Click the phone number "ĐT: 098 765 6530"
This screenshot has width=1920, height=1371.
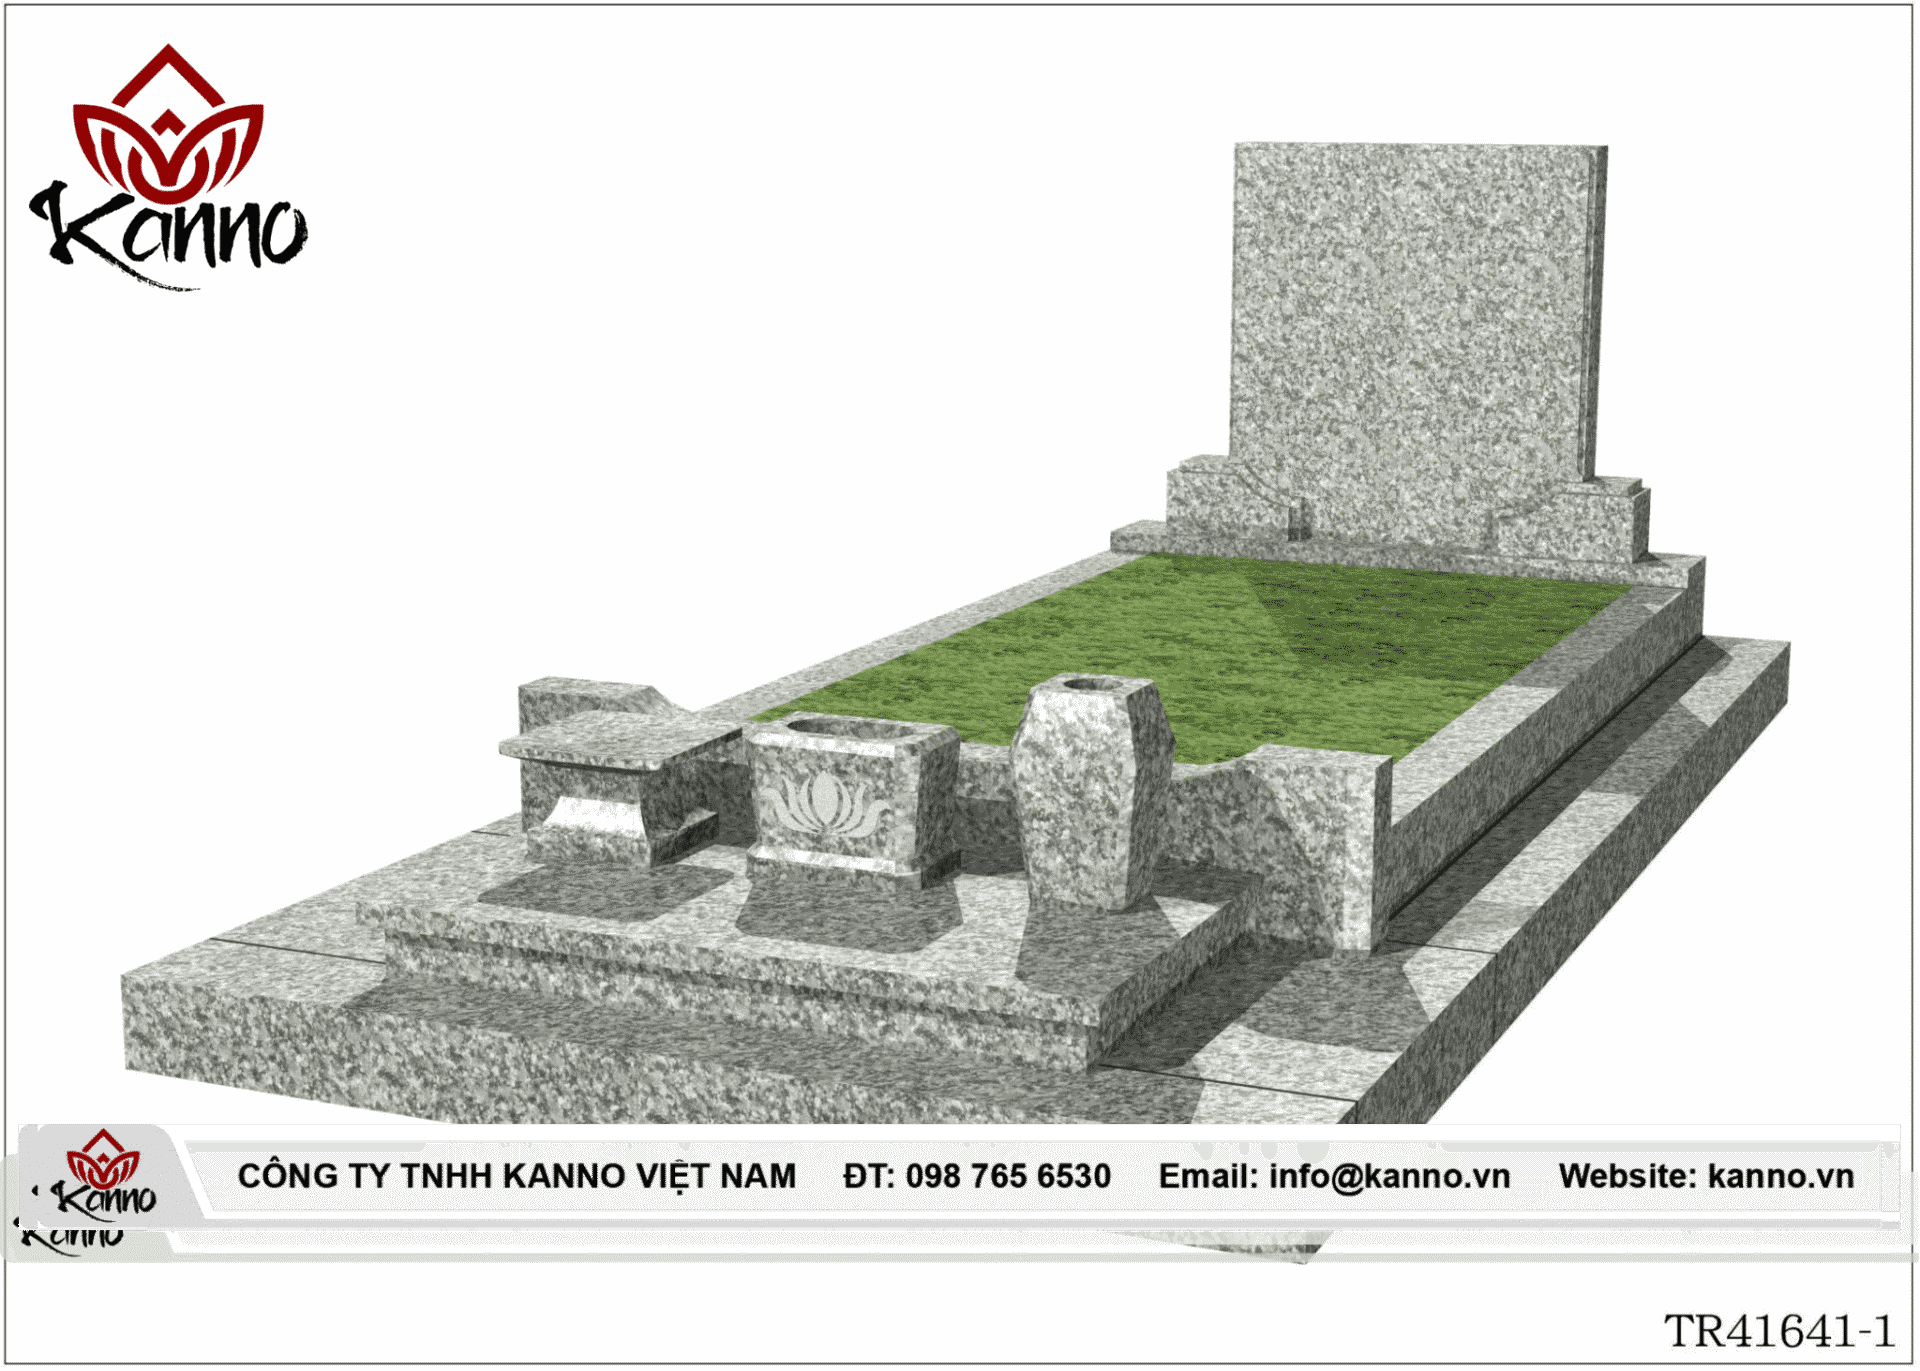click(x=977, y=1176)
